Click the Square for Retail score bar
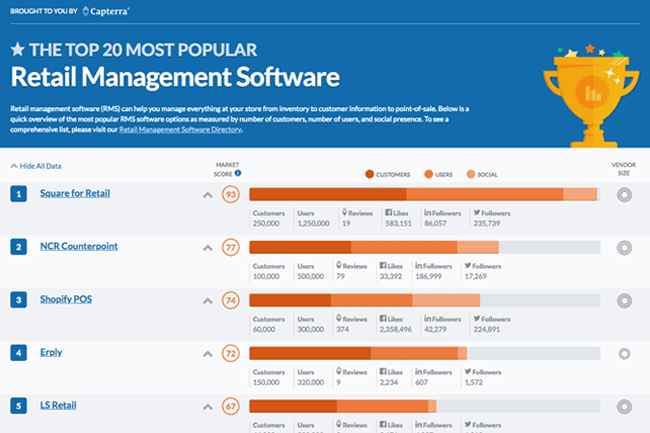The image size is (650, 433). pyautogui.click(x=424, y=194)
